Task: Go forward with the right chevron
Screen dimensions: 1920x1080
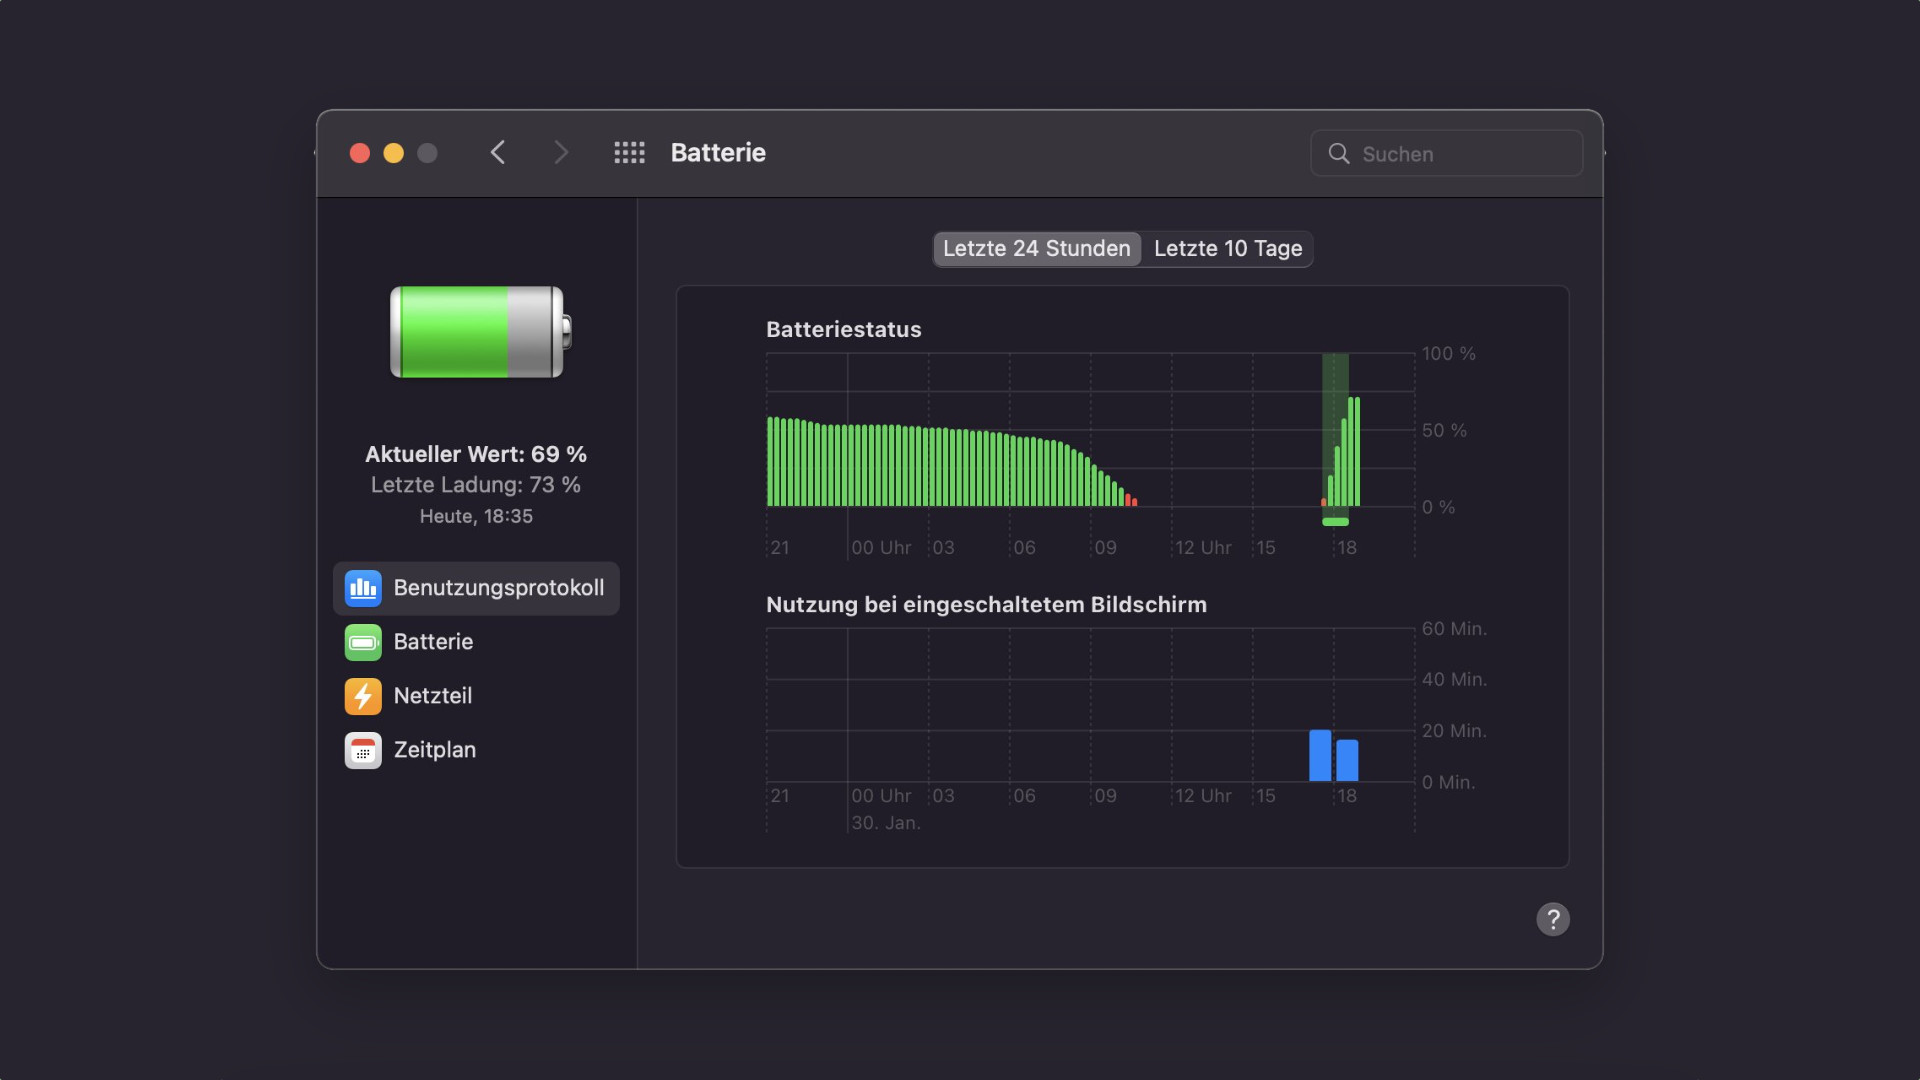Action: click(561, 153)
